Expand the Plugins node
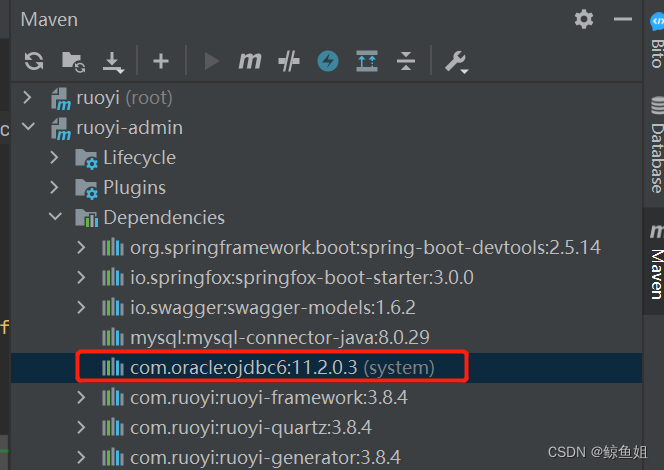 tap(54, 187)
